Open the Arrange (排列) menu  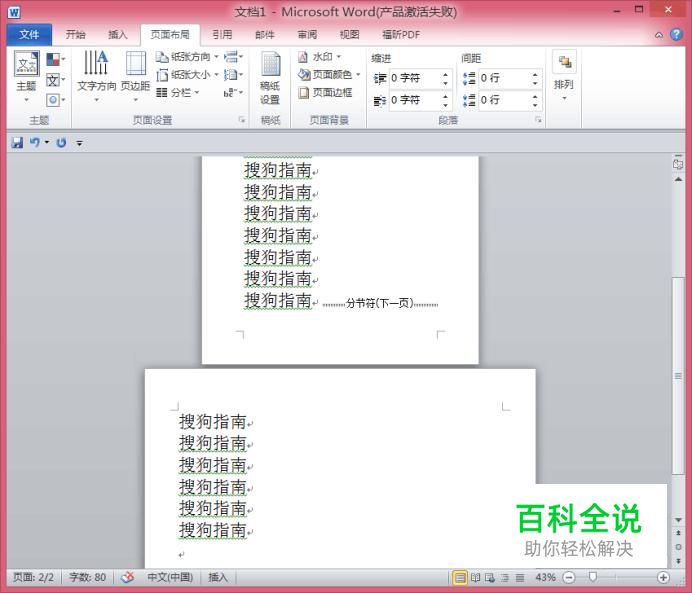pyautogui.click(x=564, y=77)
